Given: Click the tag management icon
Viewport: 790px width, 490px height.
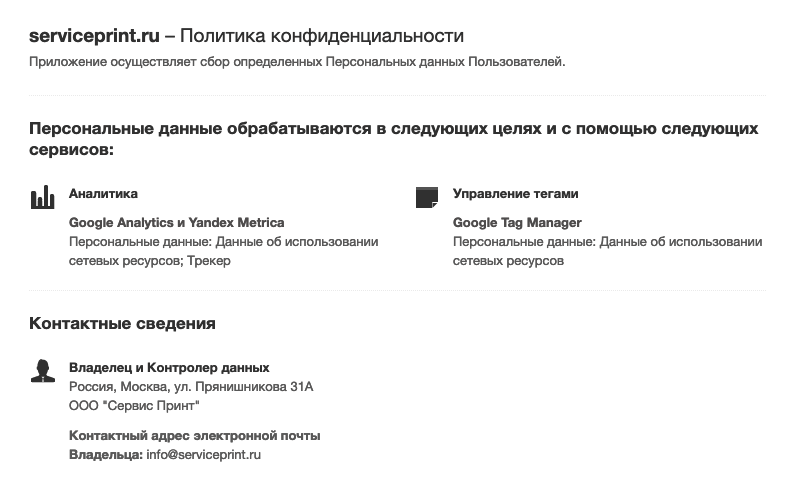Looking at the screenshot, I should 427,197.
